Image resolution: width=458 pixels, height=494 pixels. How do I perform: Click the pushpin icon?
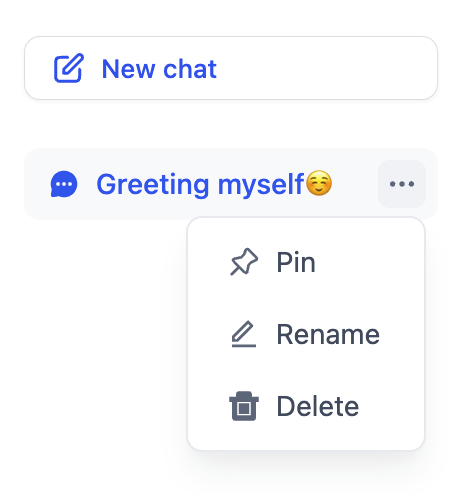pyautogui.click(x=244, y=262)
